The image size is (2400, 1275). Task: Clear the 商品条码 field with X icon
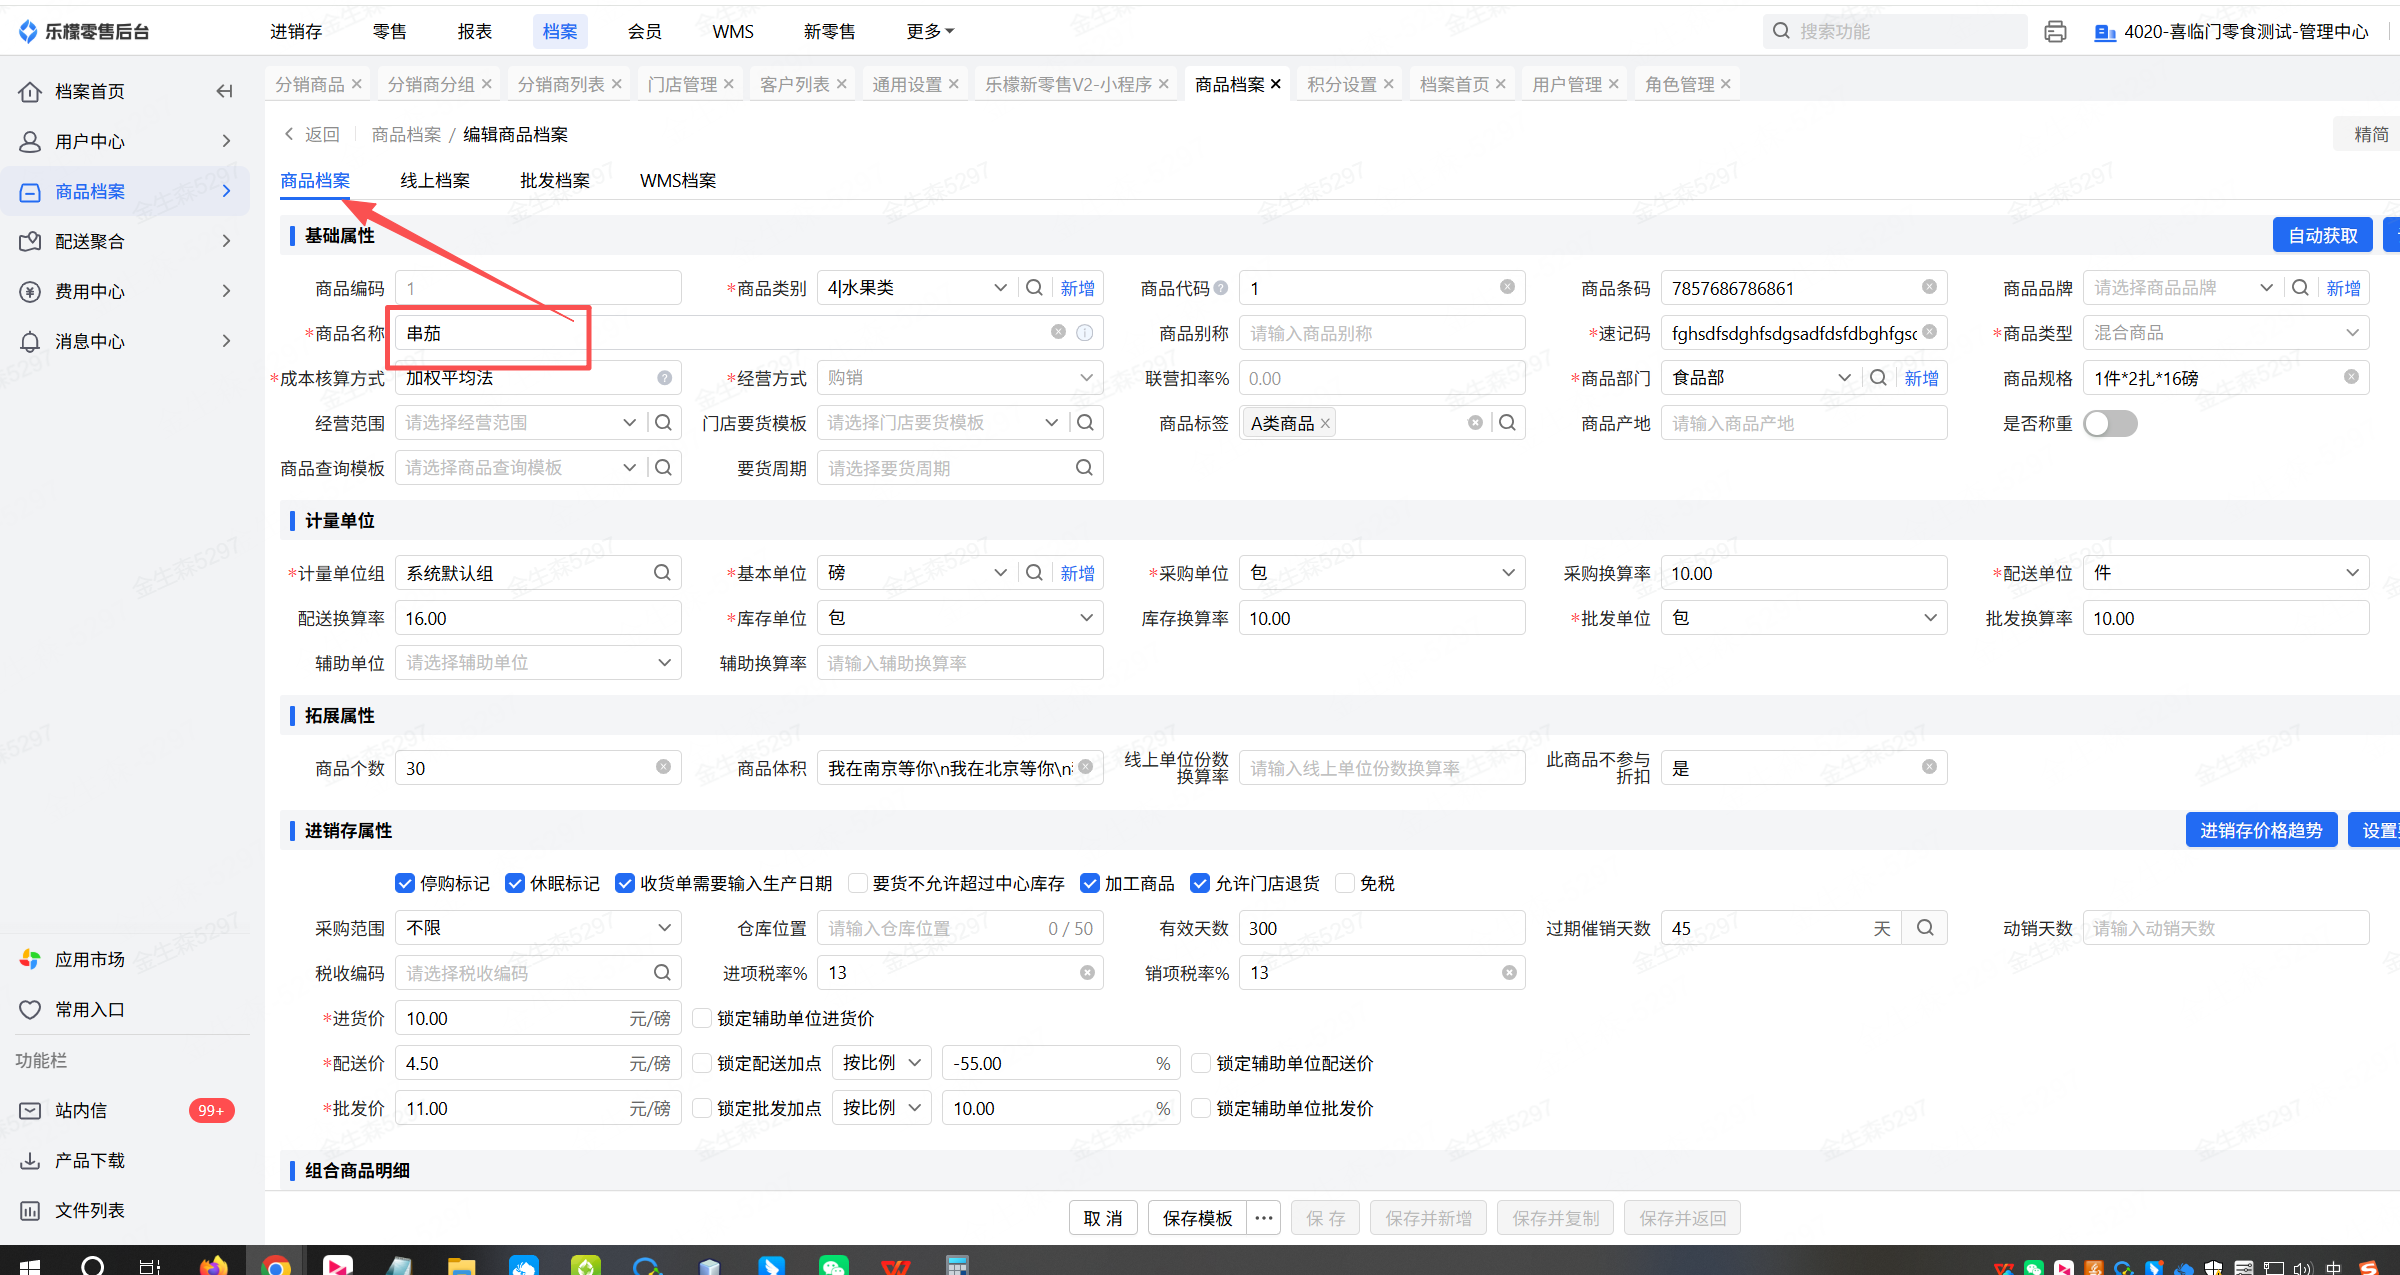click(x=1929, y=288)
